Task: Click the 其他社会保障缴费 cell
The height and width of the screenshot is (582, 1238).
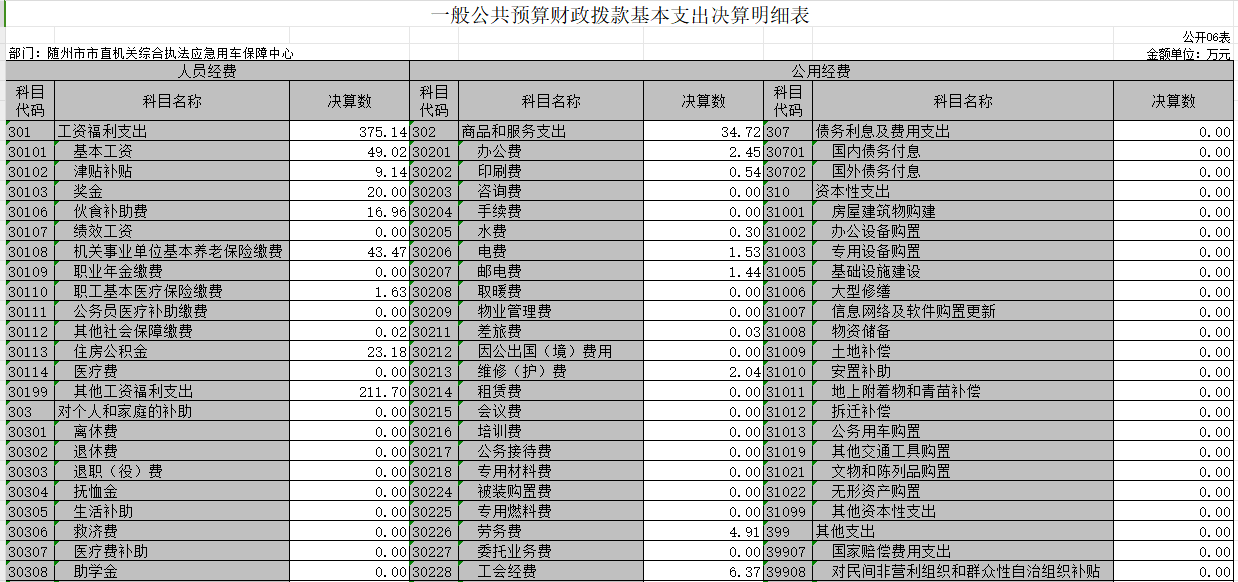Action: (172, 331)
